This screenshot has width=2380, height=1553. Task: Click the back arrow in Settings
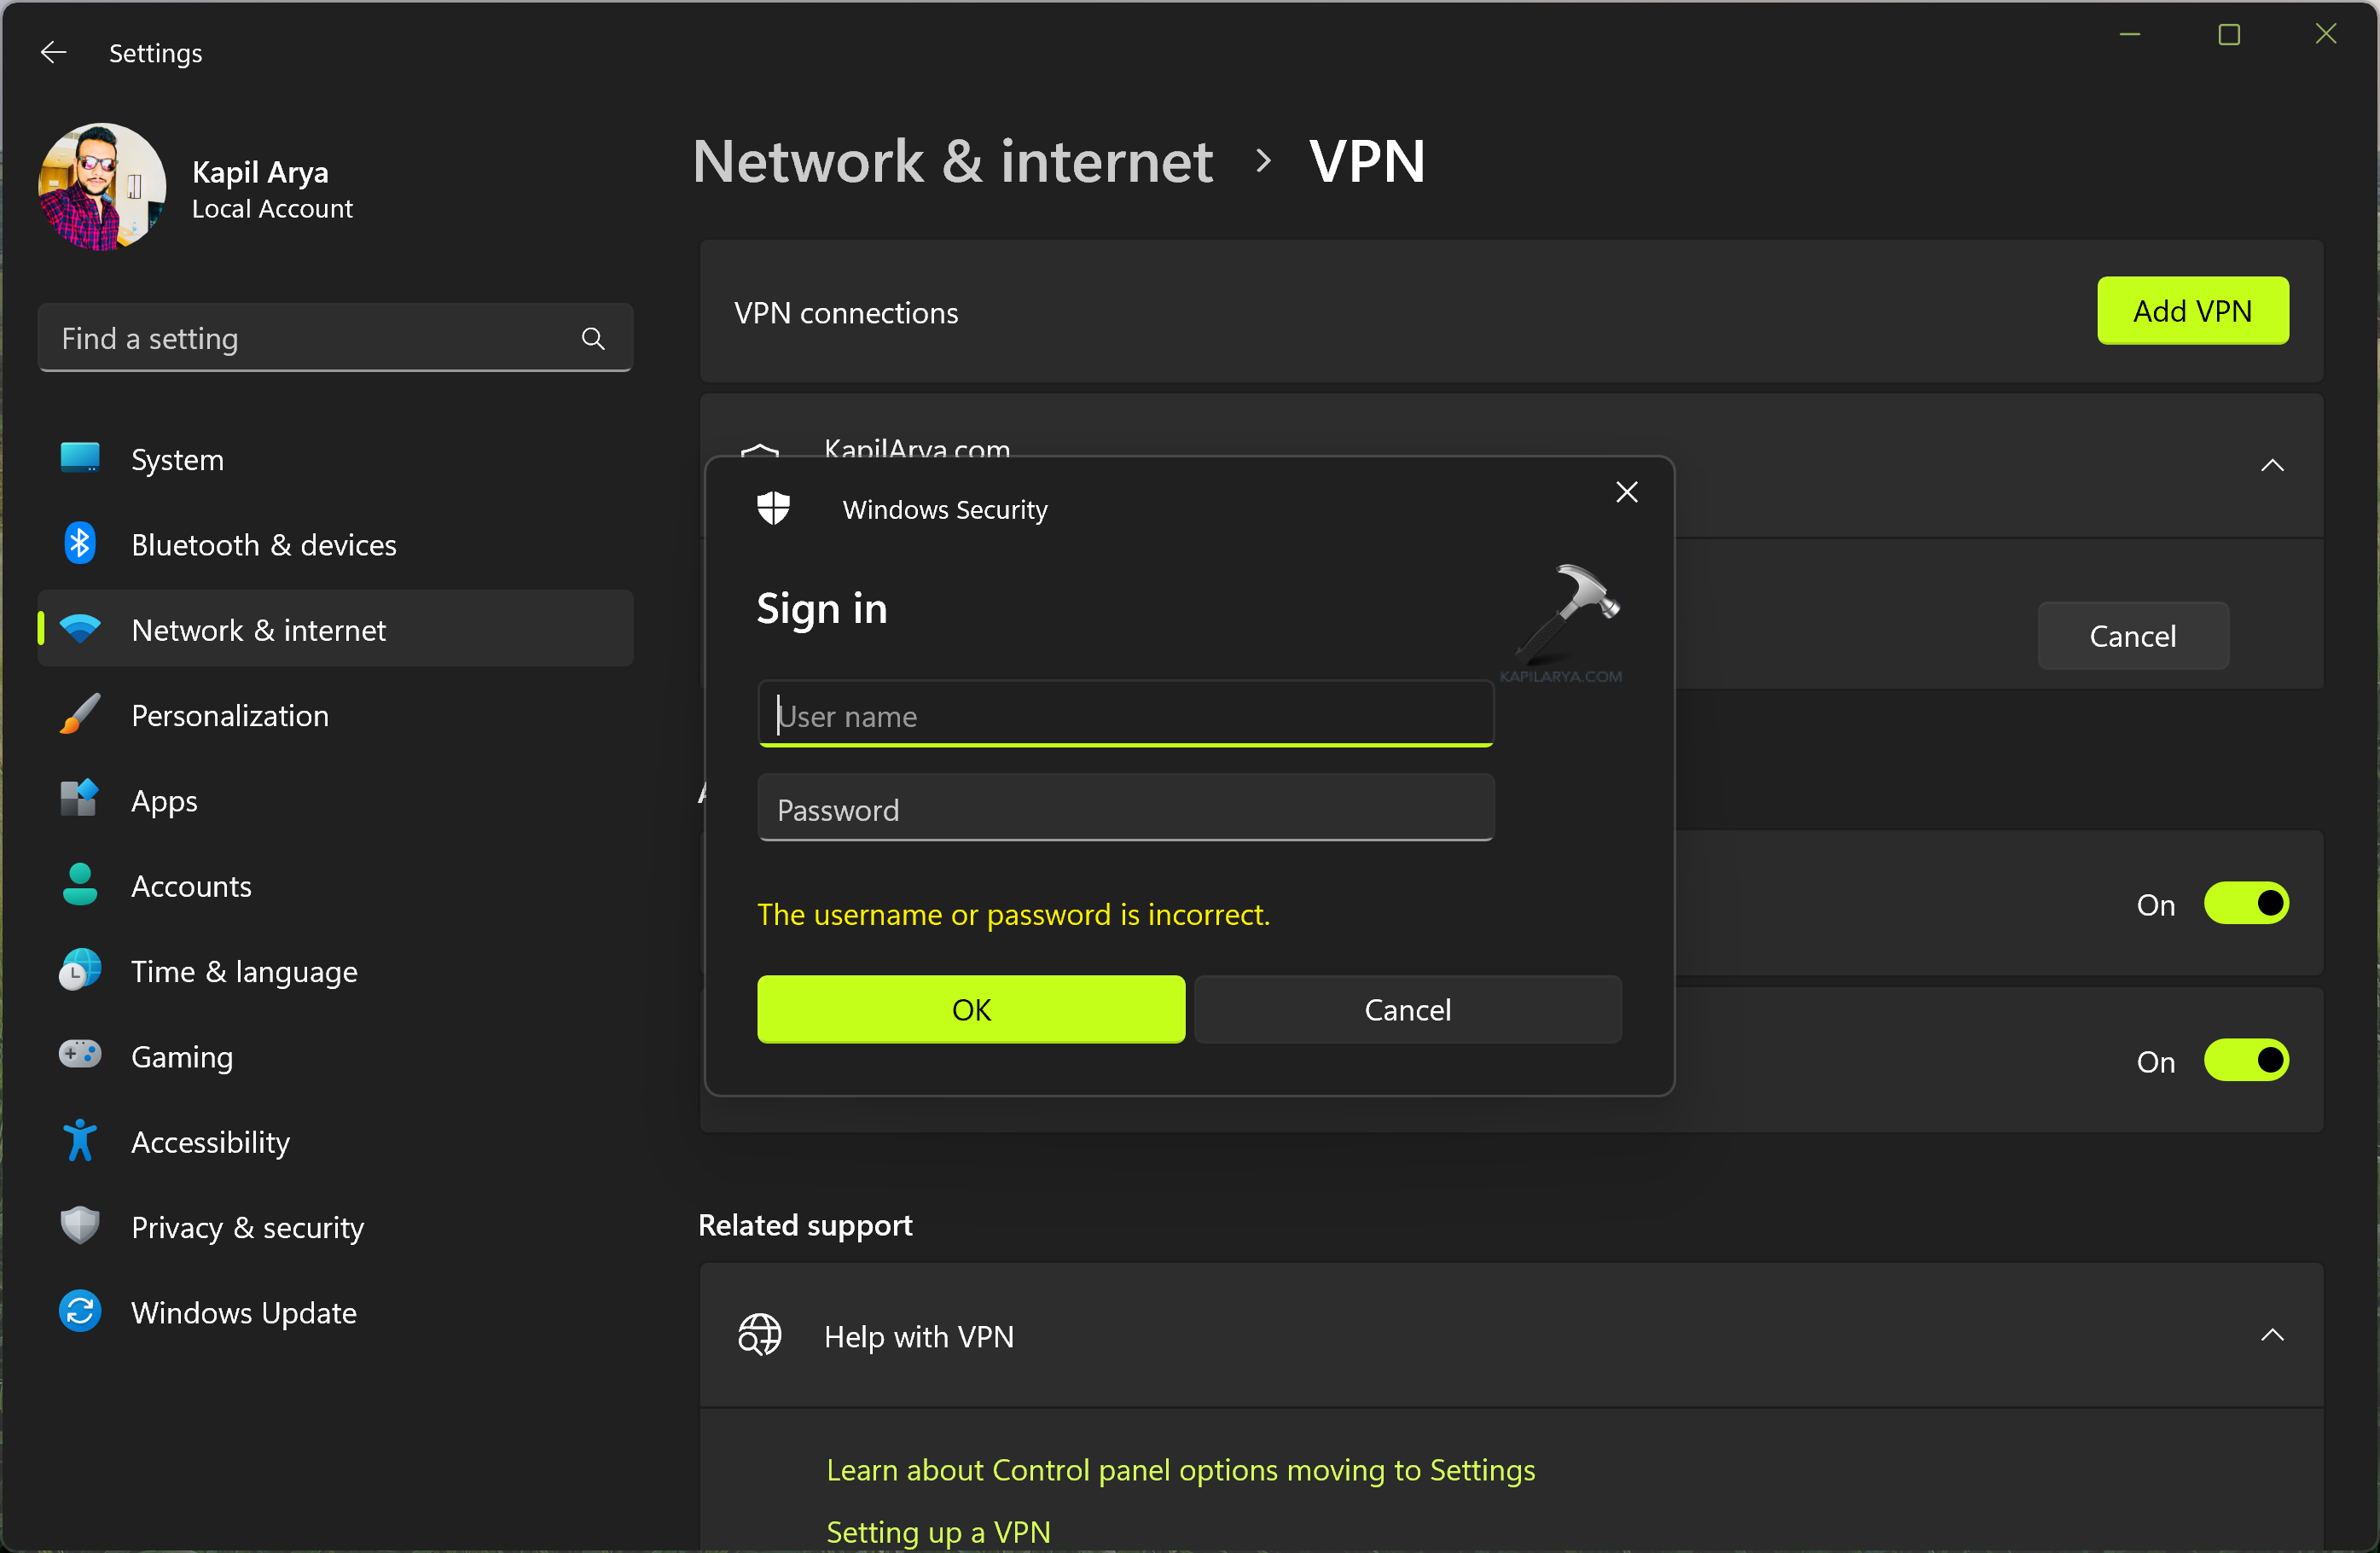coord(53,52)
